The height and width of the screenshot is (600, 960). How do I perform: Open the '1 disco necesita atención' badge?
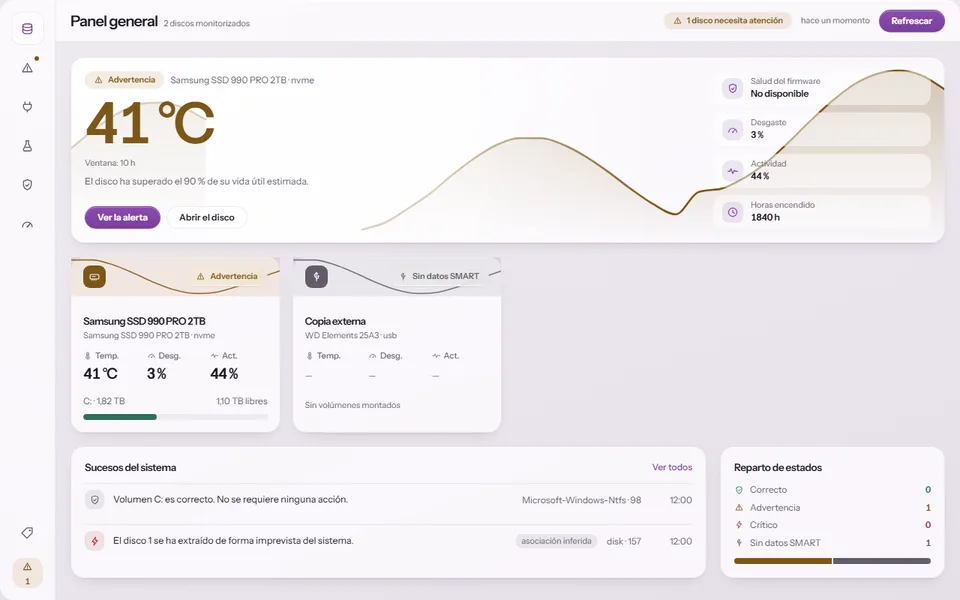click(x=728, y=21)
